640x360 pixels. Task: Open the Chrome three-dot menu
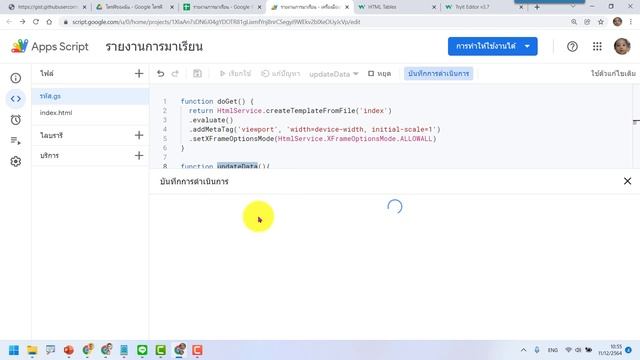pos(631,22)
